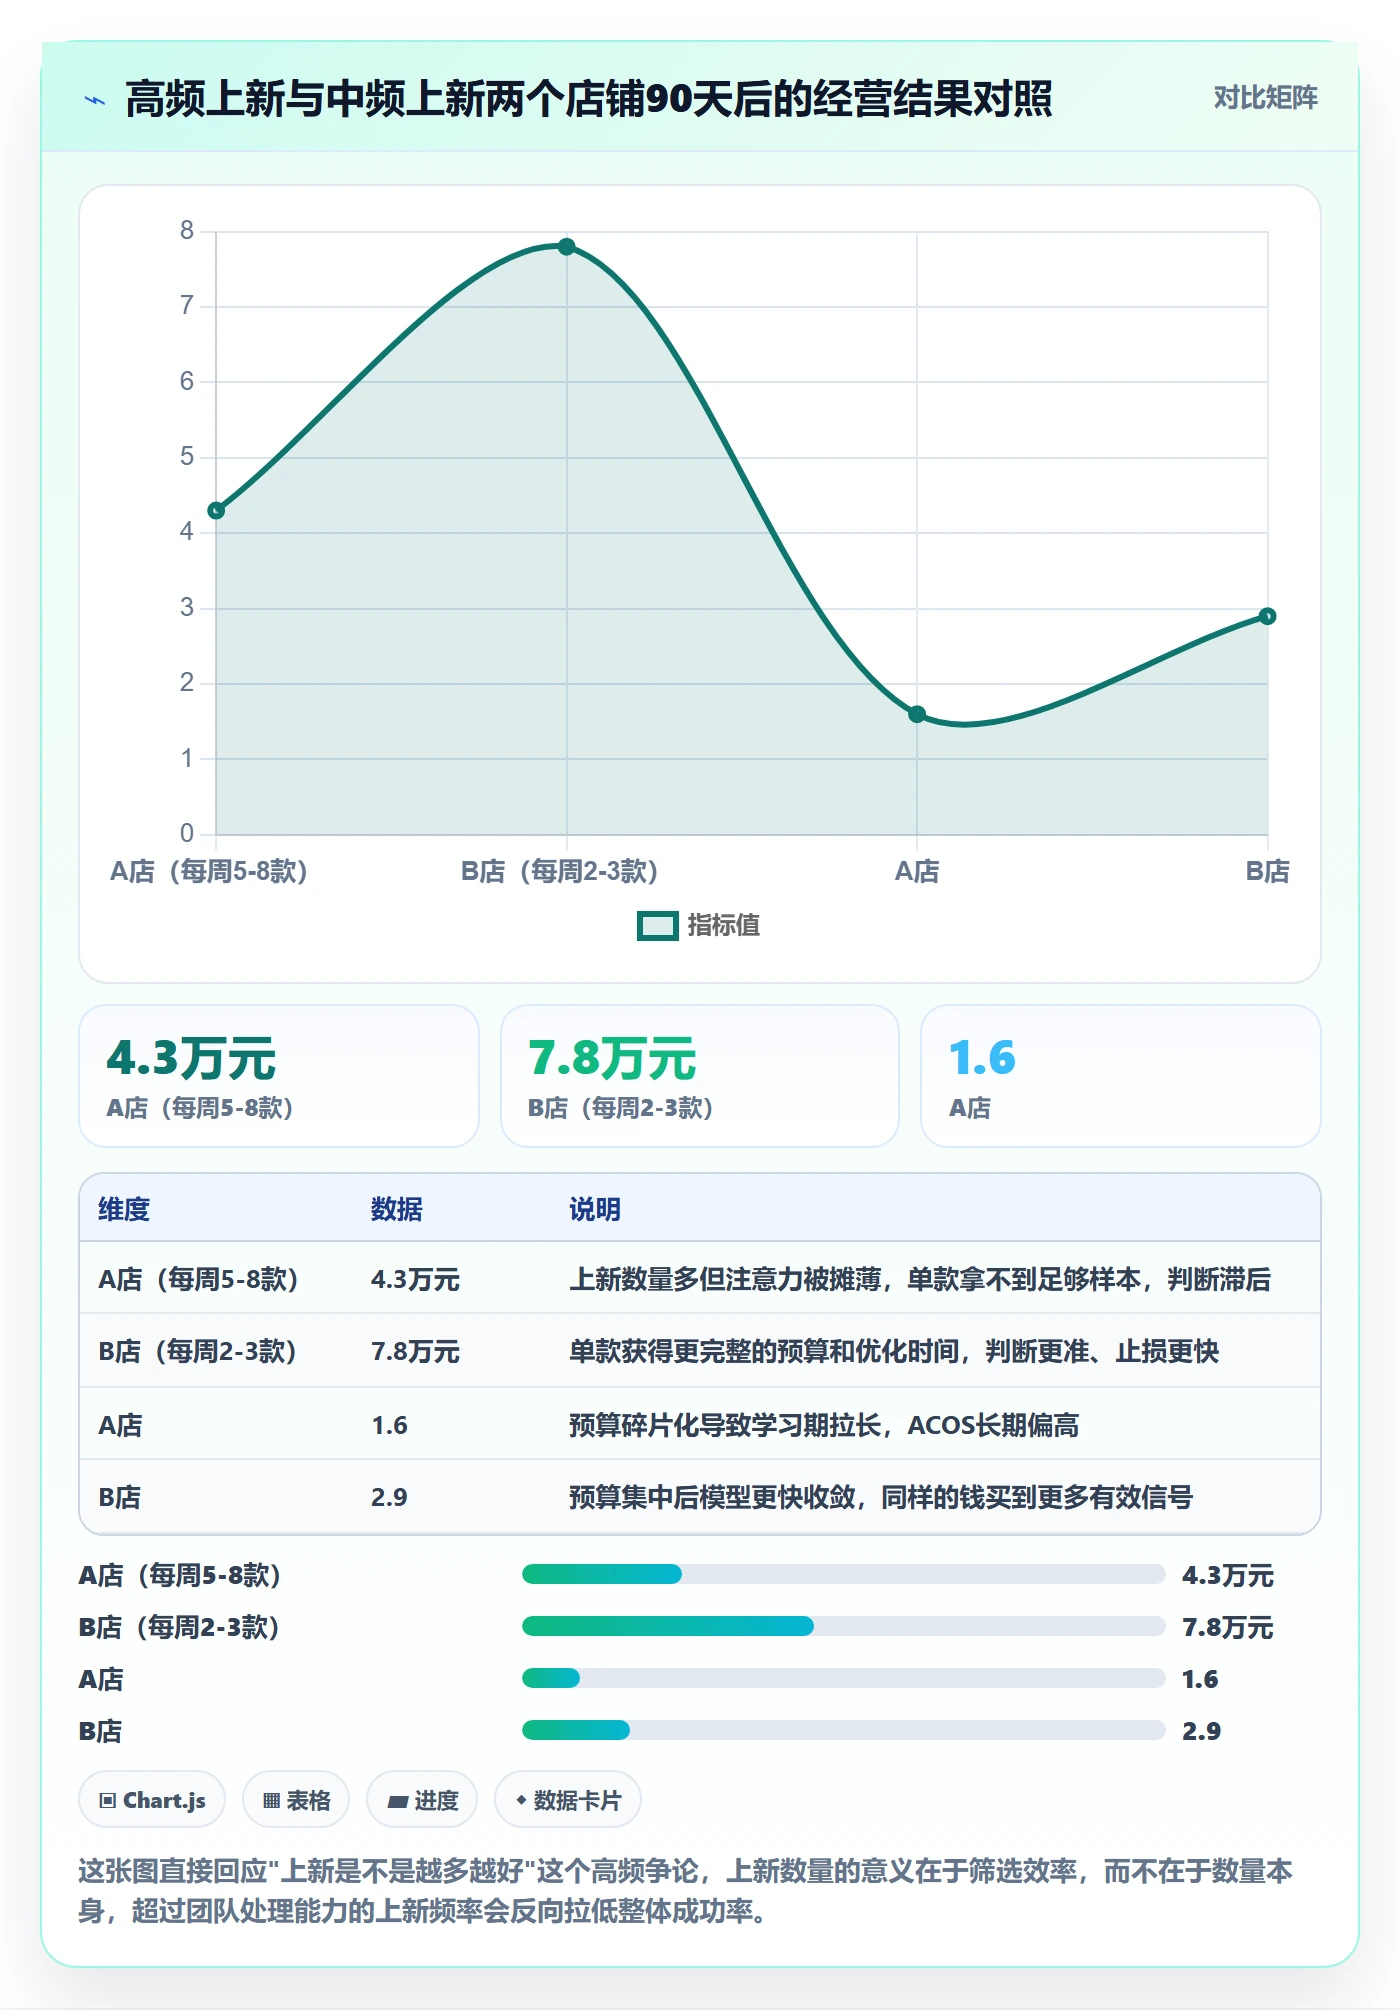Viewport: 1400px width, 2010px height.
Task: Click the progress bar valued 2.9
Action: click(843, 1730)
